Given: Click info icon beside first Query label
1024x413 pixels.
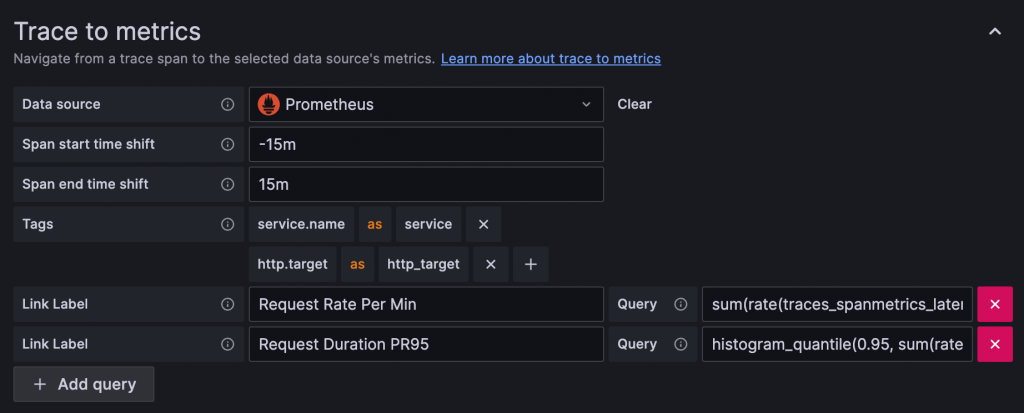Looking at the screenshot, I should coord(680,304).
